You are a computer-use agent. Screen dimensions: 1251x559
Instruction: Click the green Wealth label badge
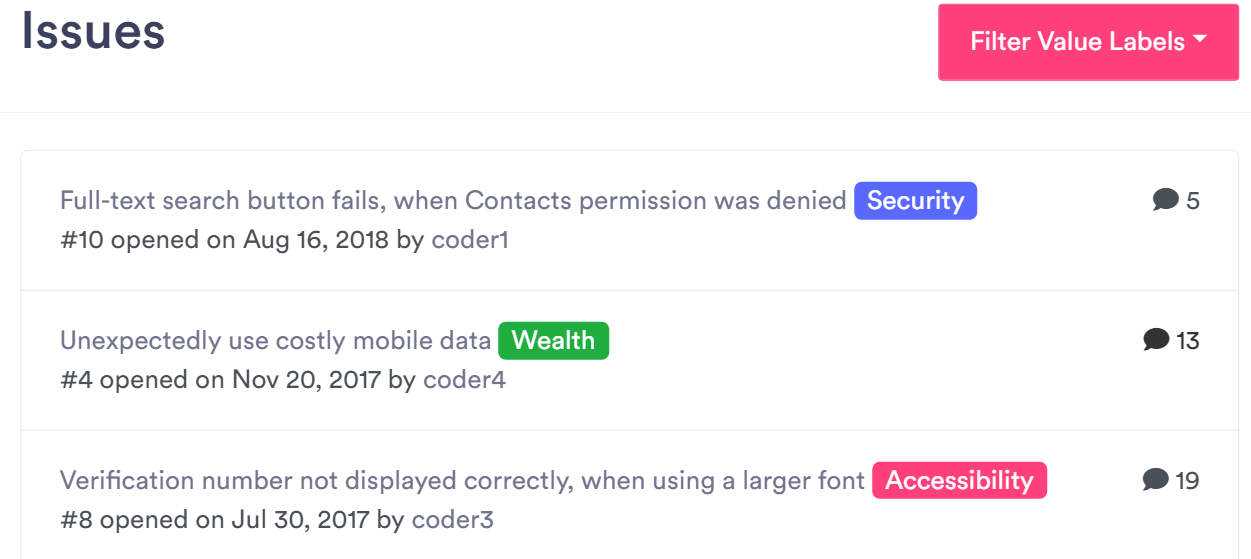(x=553, y=341)
